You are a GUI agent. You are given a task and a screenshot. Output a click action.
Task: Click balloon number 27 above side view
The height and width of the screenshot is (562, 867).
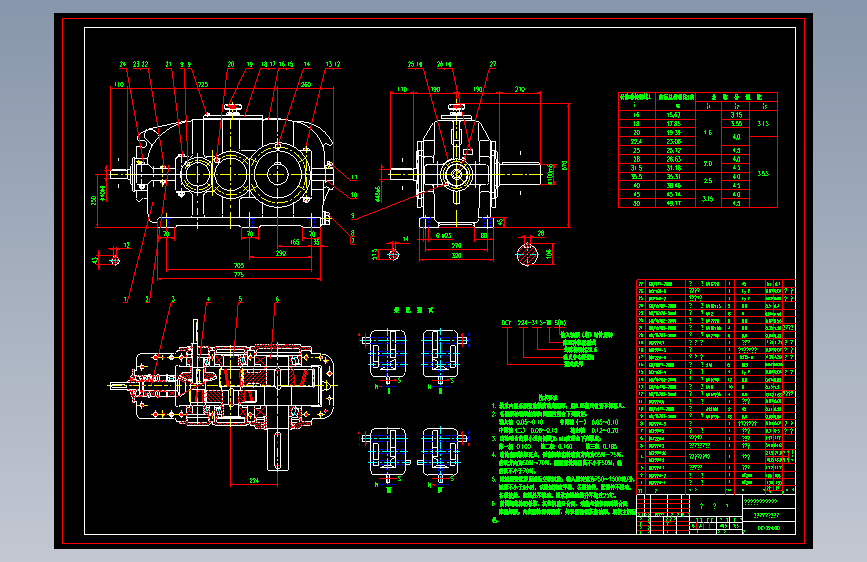click(493, 64)
